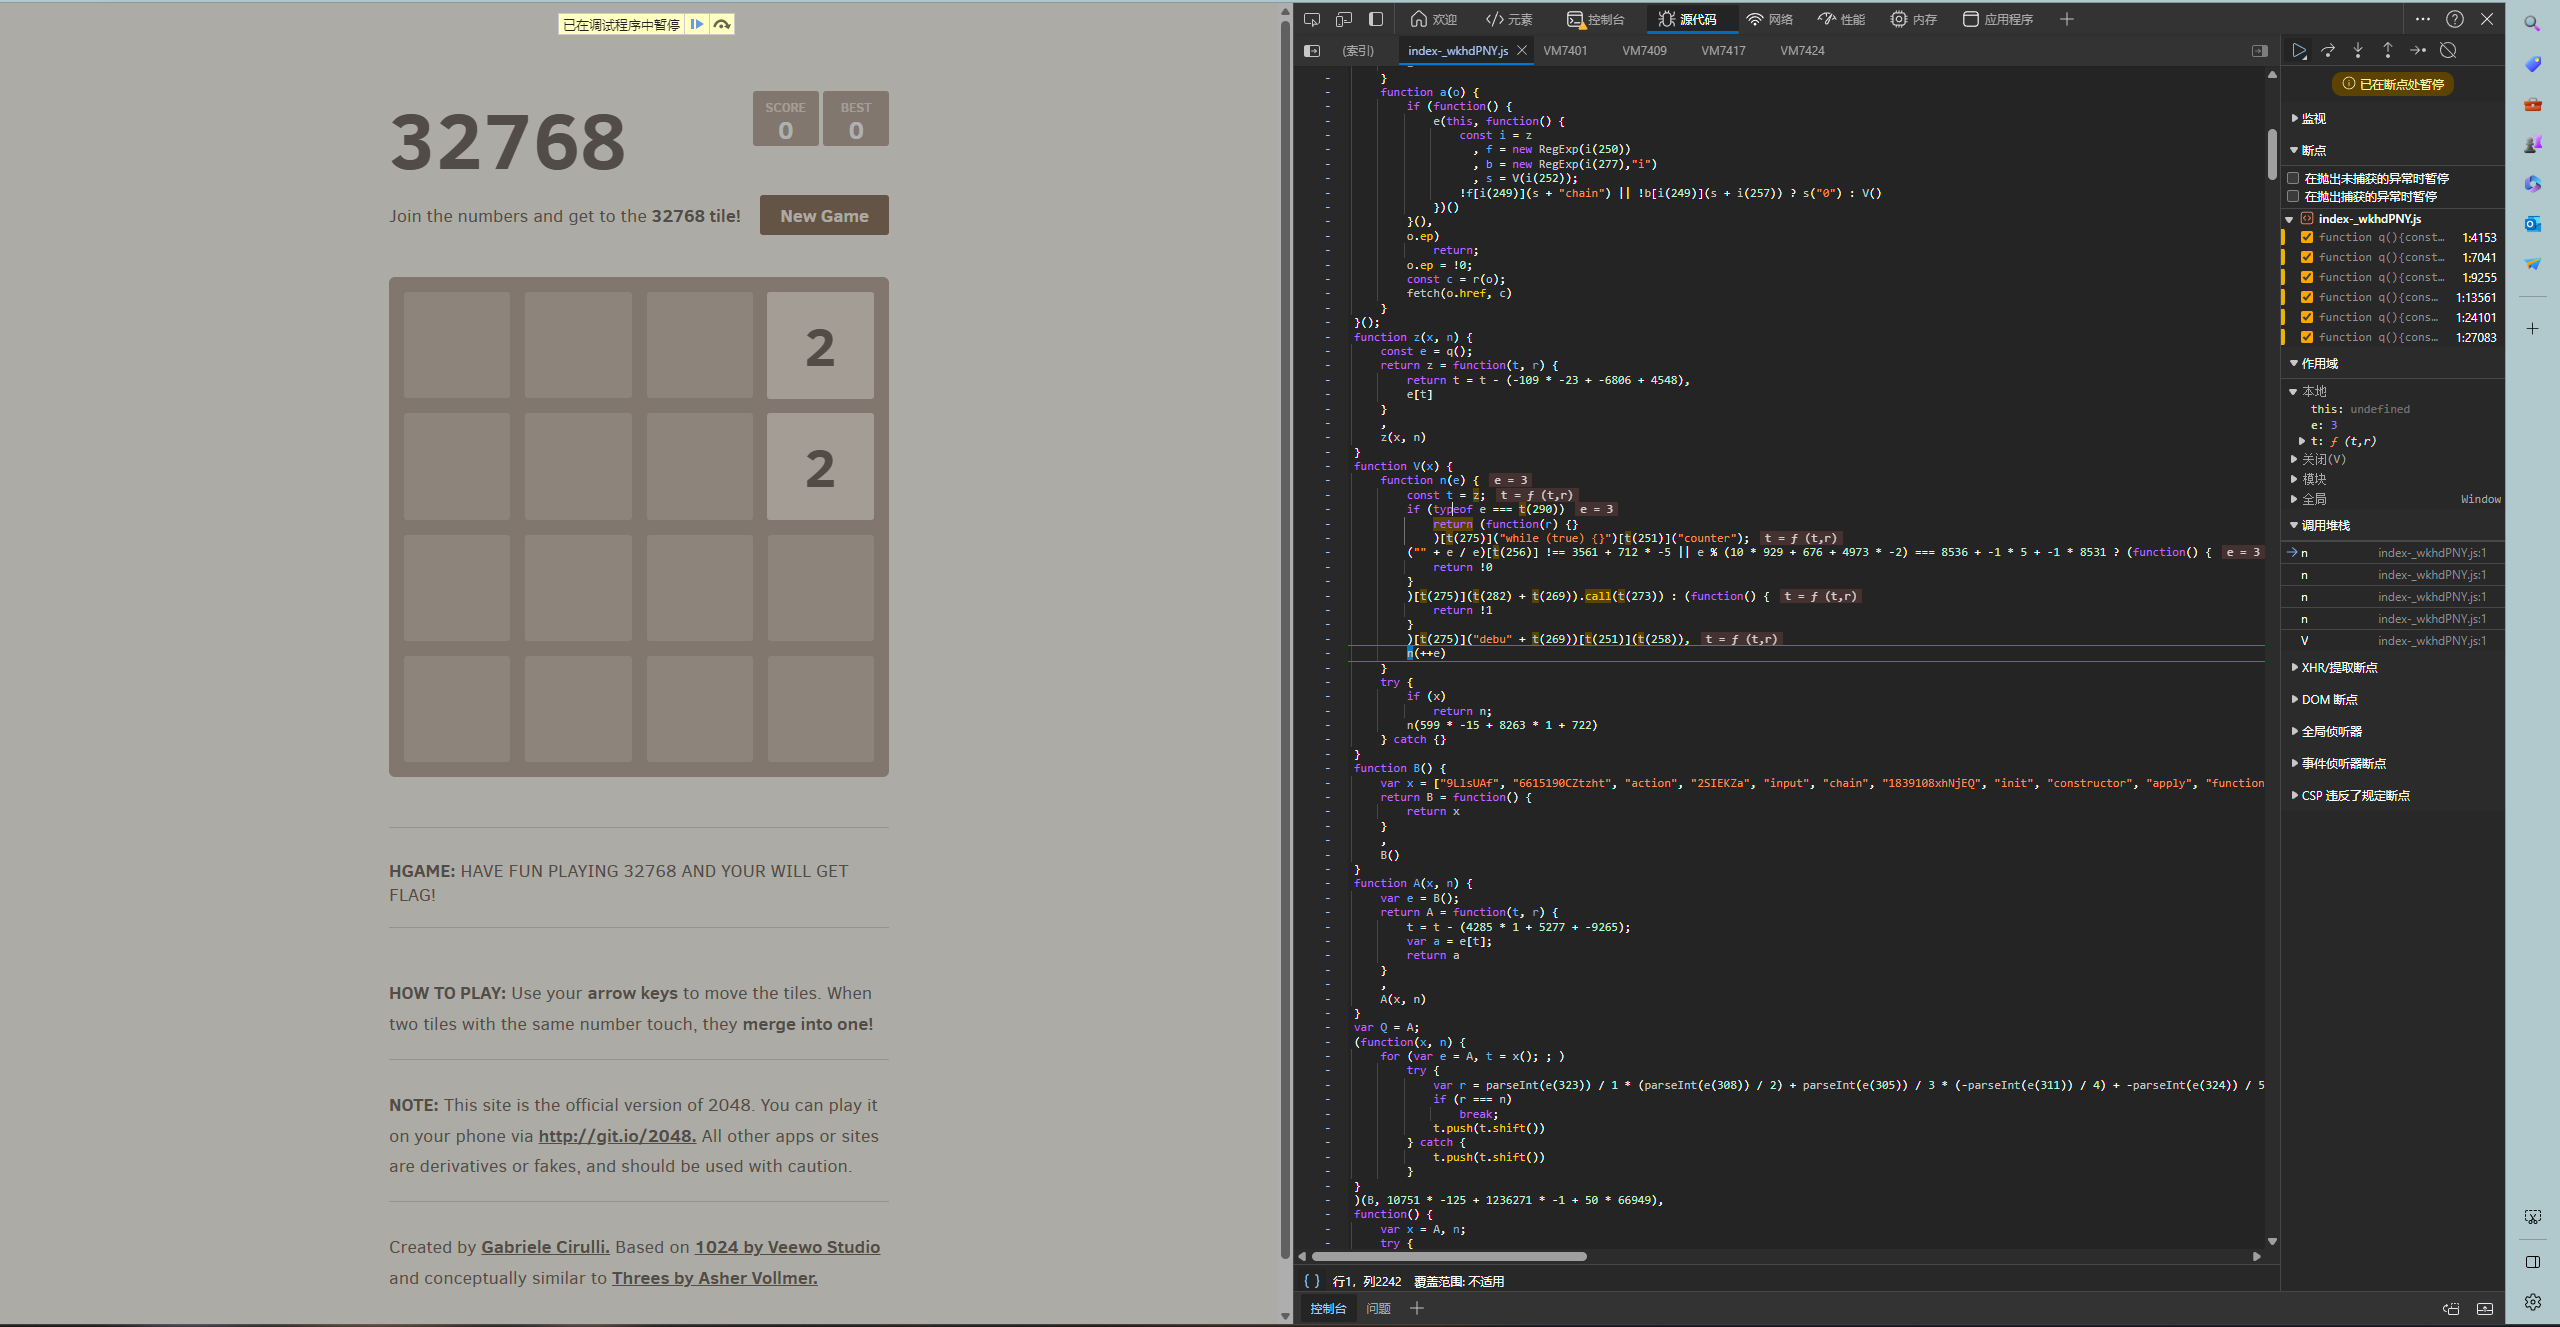Toggle the debugger sidebar pane icon
The height and width of the screenshot is (1327, 2560).
[x=2260, y=50]
